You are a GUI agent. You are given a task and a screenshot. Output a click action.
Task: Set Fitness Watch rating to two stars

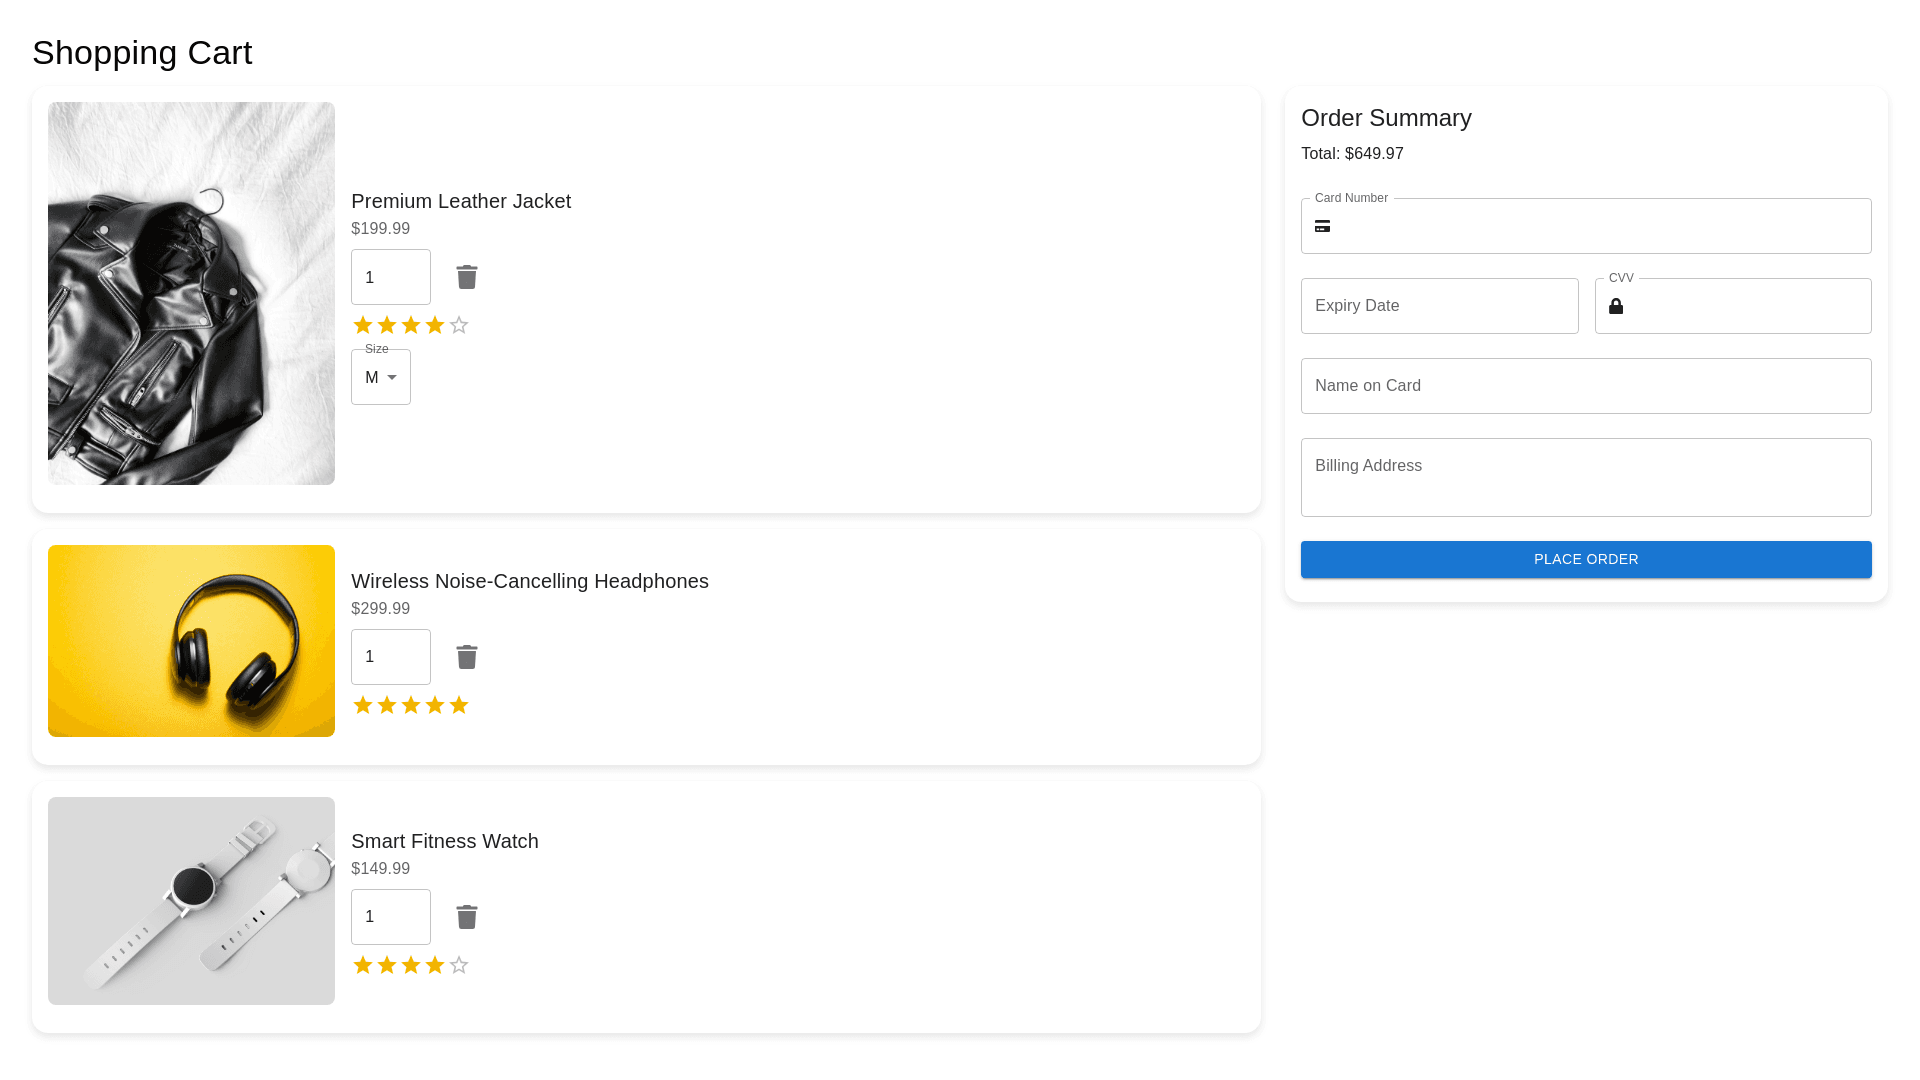point(387,965)
